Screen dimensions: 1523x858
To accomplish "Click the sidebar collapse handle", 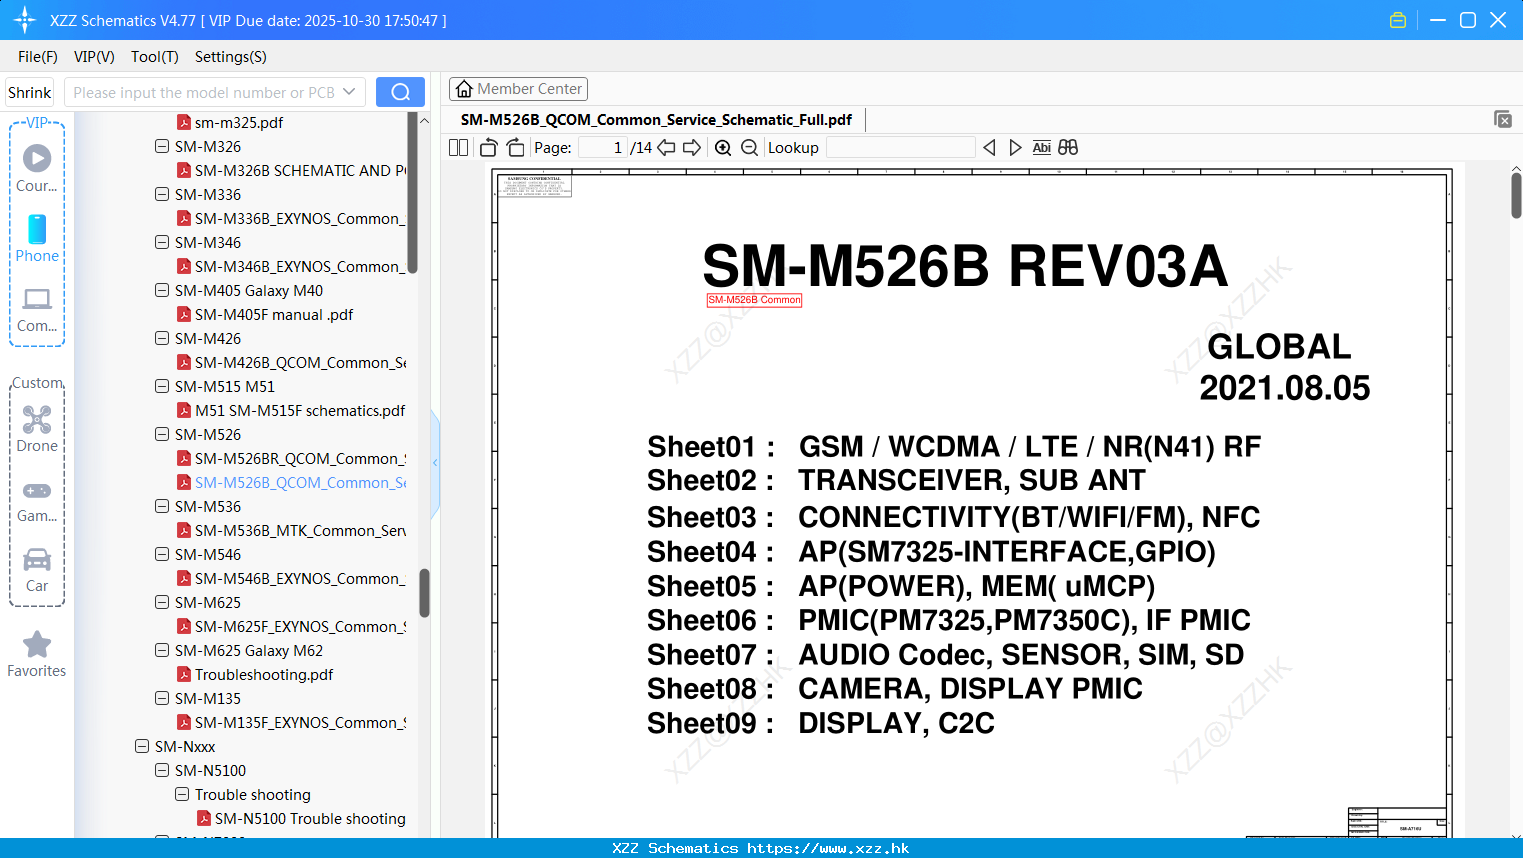I will pyautogui.click(x=435, y=463).
